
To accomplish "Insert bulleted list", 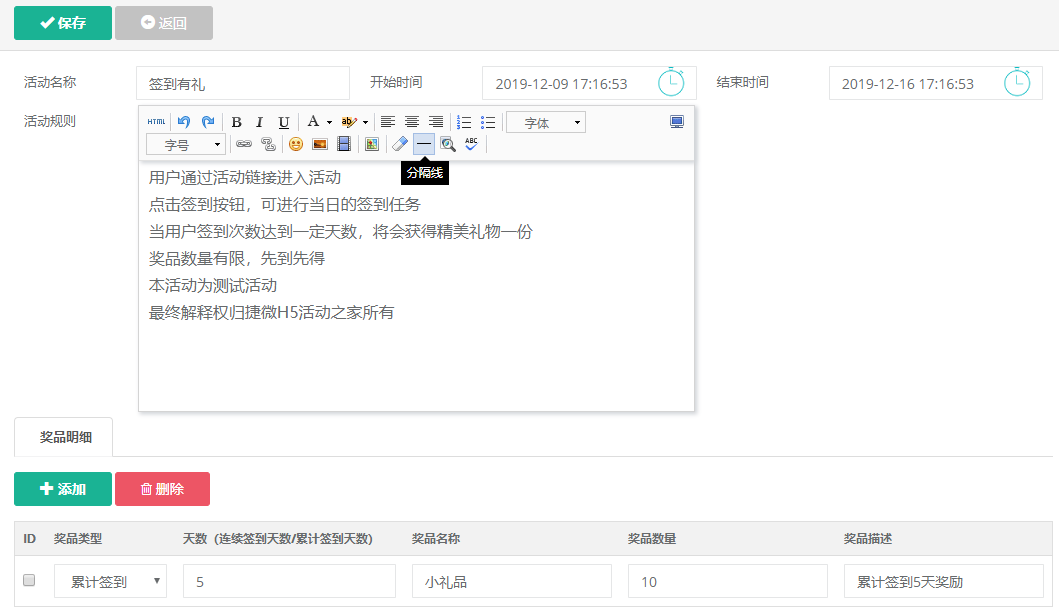I will [488, 122].
